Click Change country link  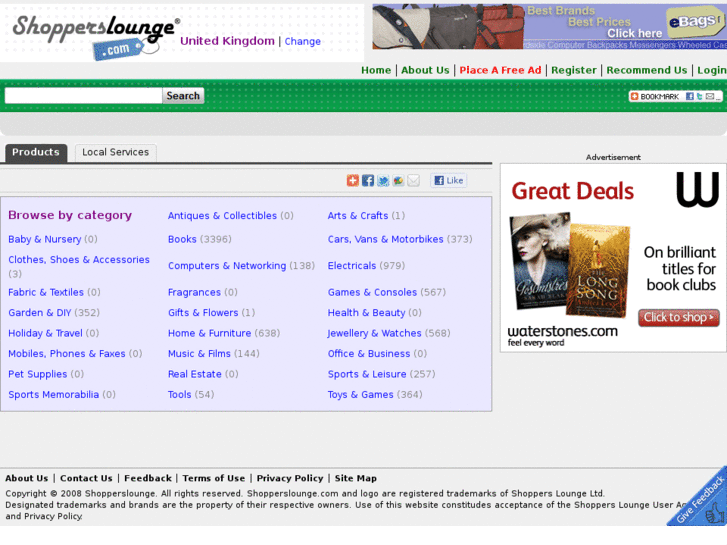click(302, 41)
